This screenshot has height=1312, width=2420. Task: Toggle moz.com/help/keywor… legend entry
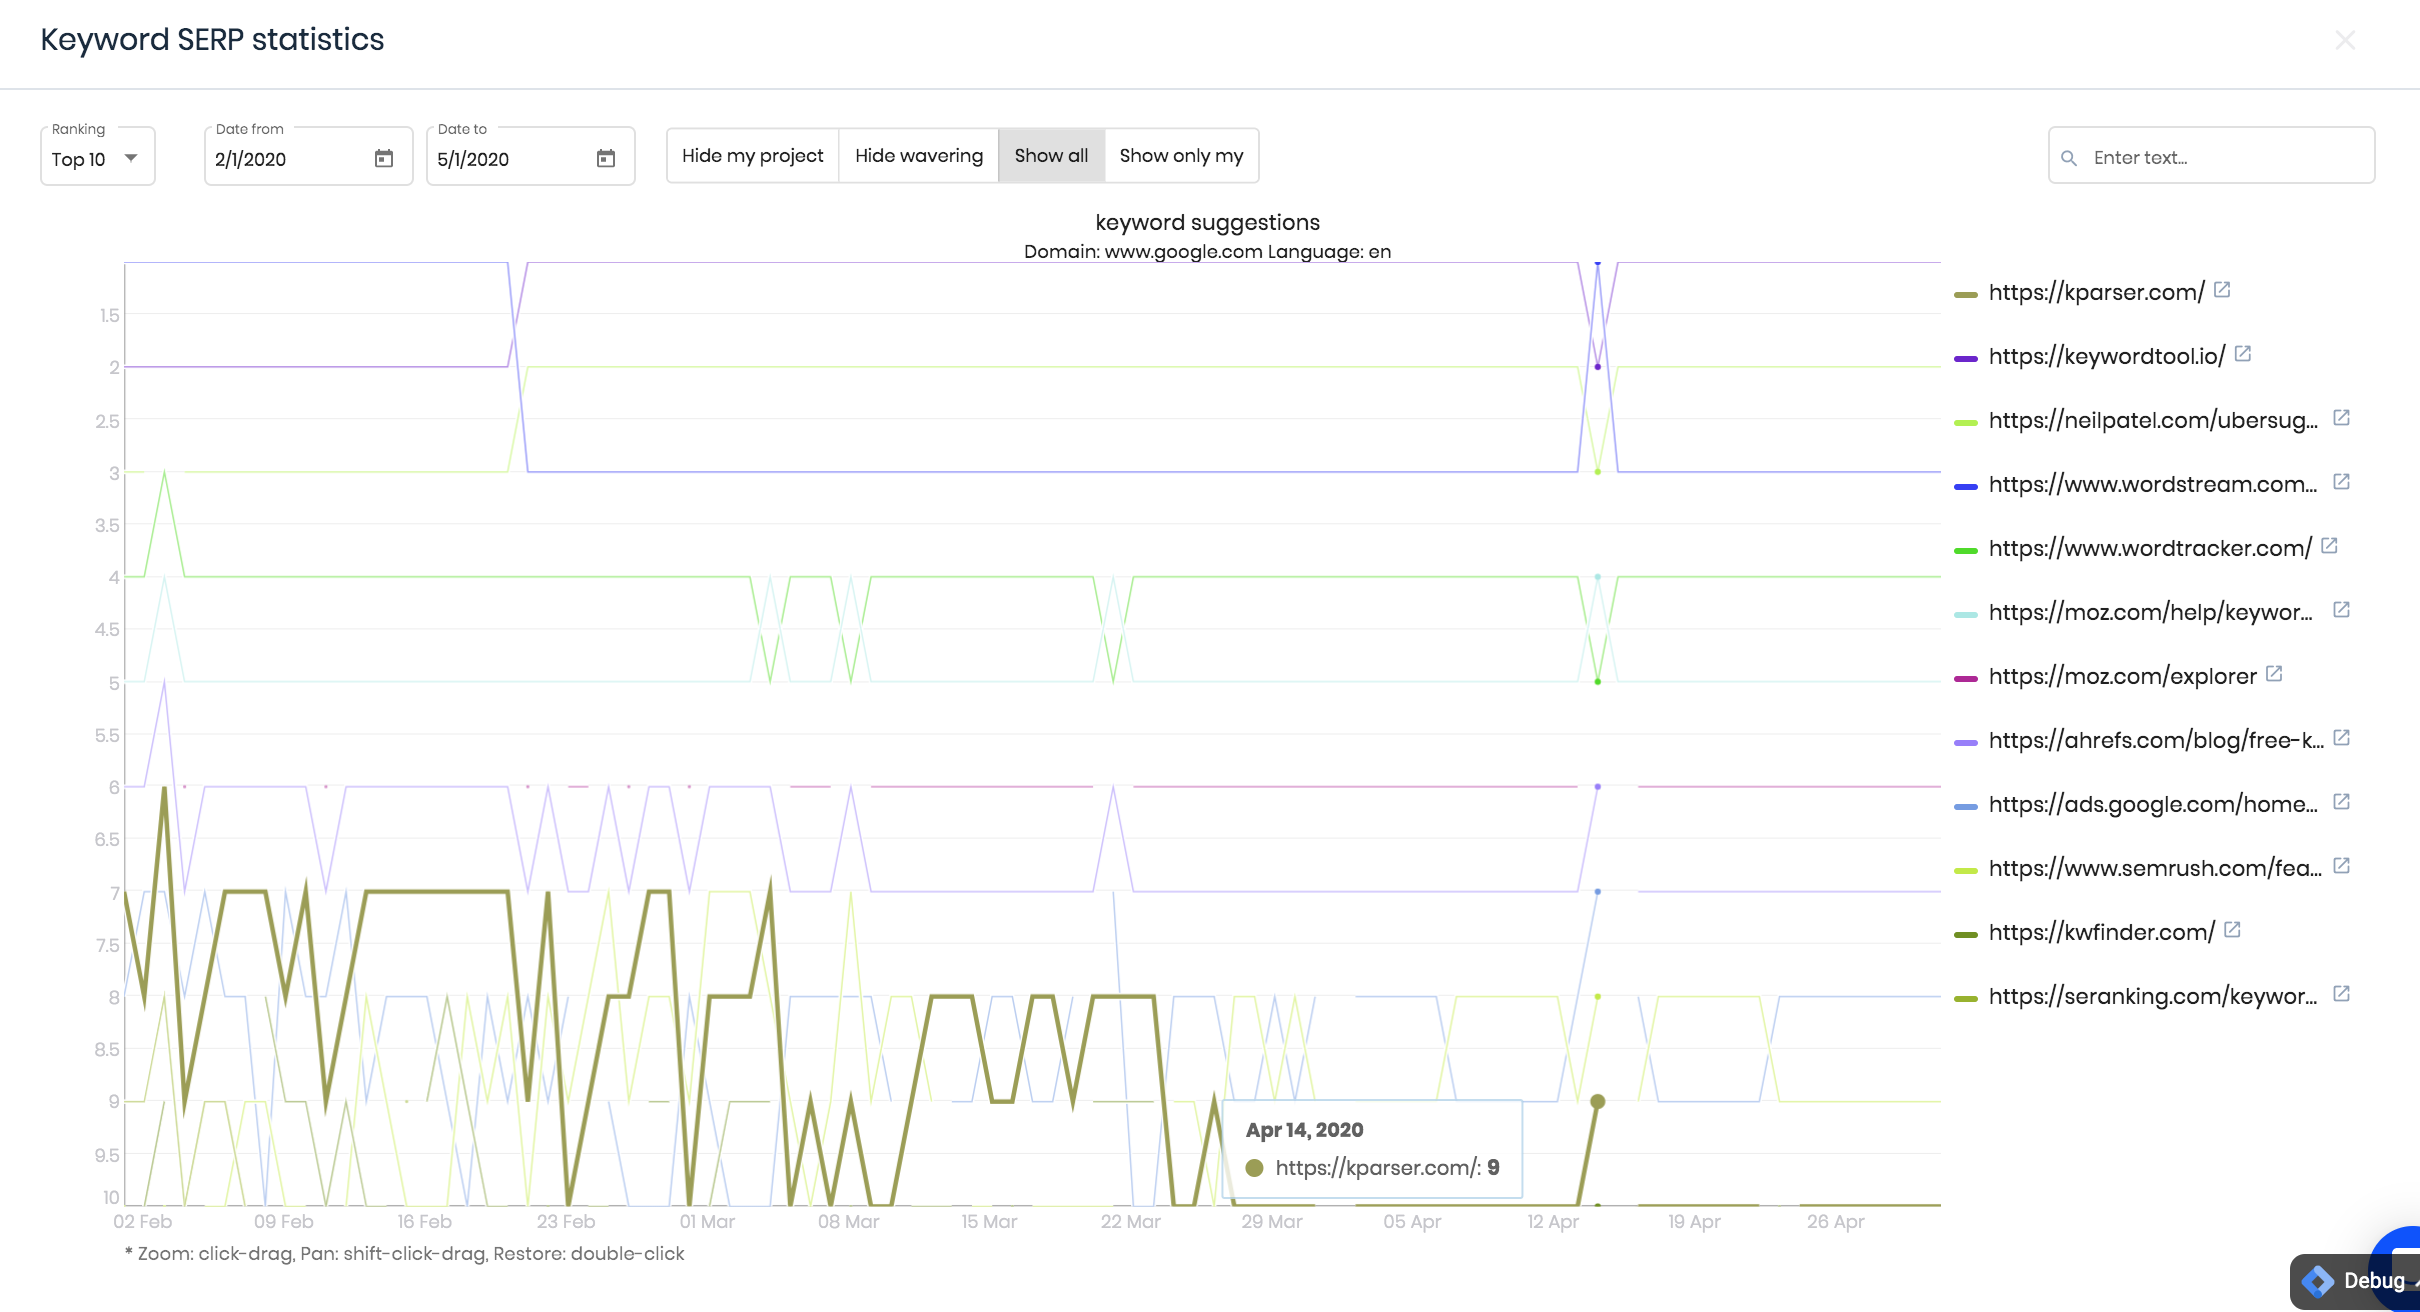[x=2151, y=612]
